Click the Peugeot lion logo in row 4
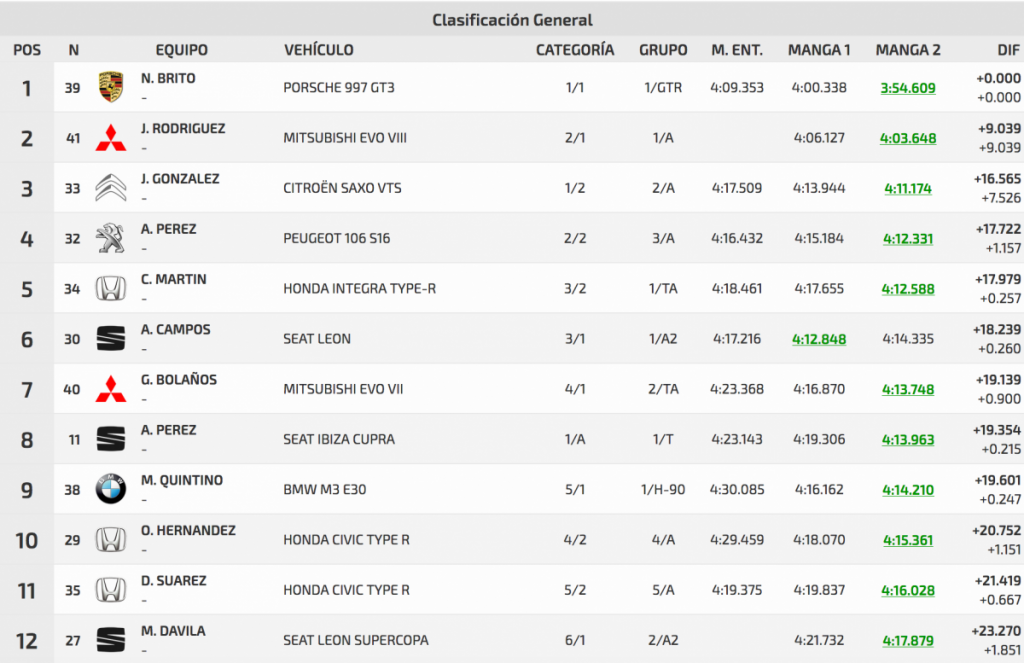The width and height of the screenshot is (1024, 663). [x=110, y=239]
